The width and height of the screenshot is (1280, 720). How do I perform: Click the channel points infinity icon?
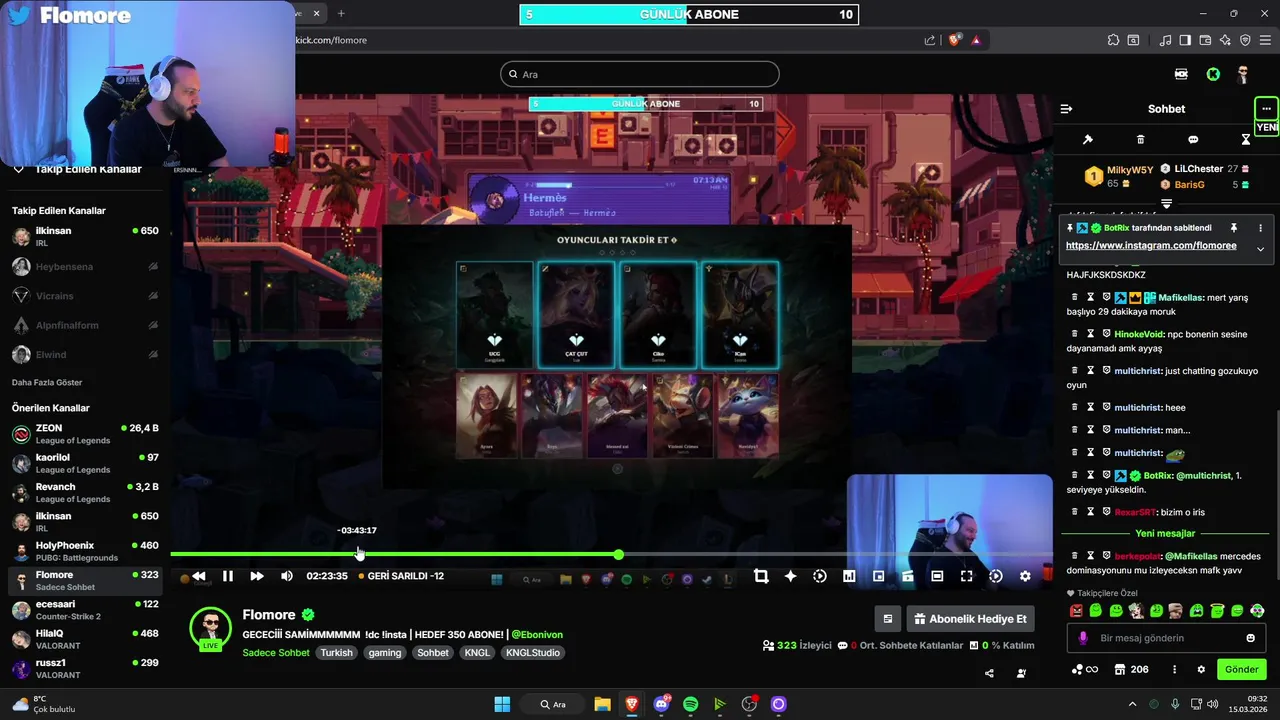point(1085,670)
